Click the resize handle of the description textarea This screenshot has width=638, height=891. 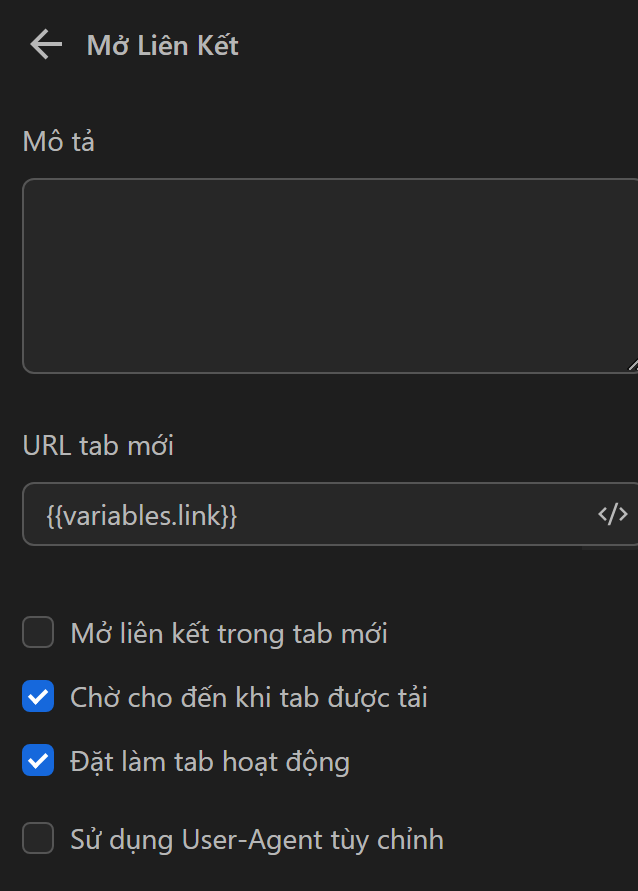(632, 365)
